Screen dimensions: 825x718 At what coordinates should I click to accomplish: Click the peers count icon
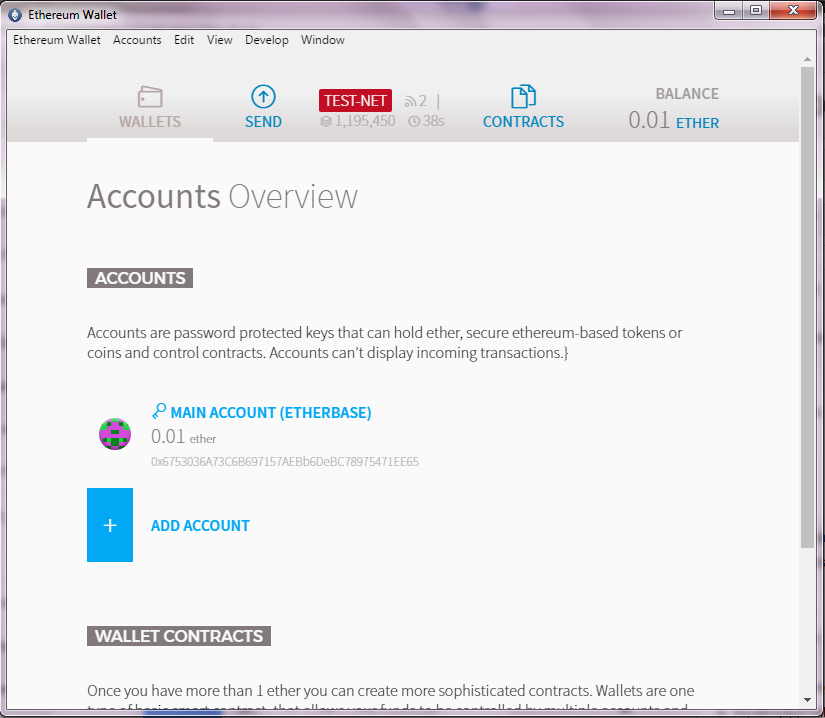pos(410,101)
